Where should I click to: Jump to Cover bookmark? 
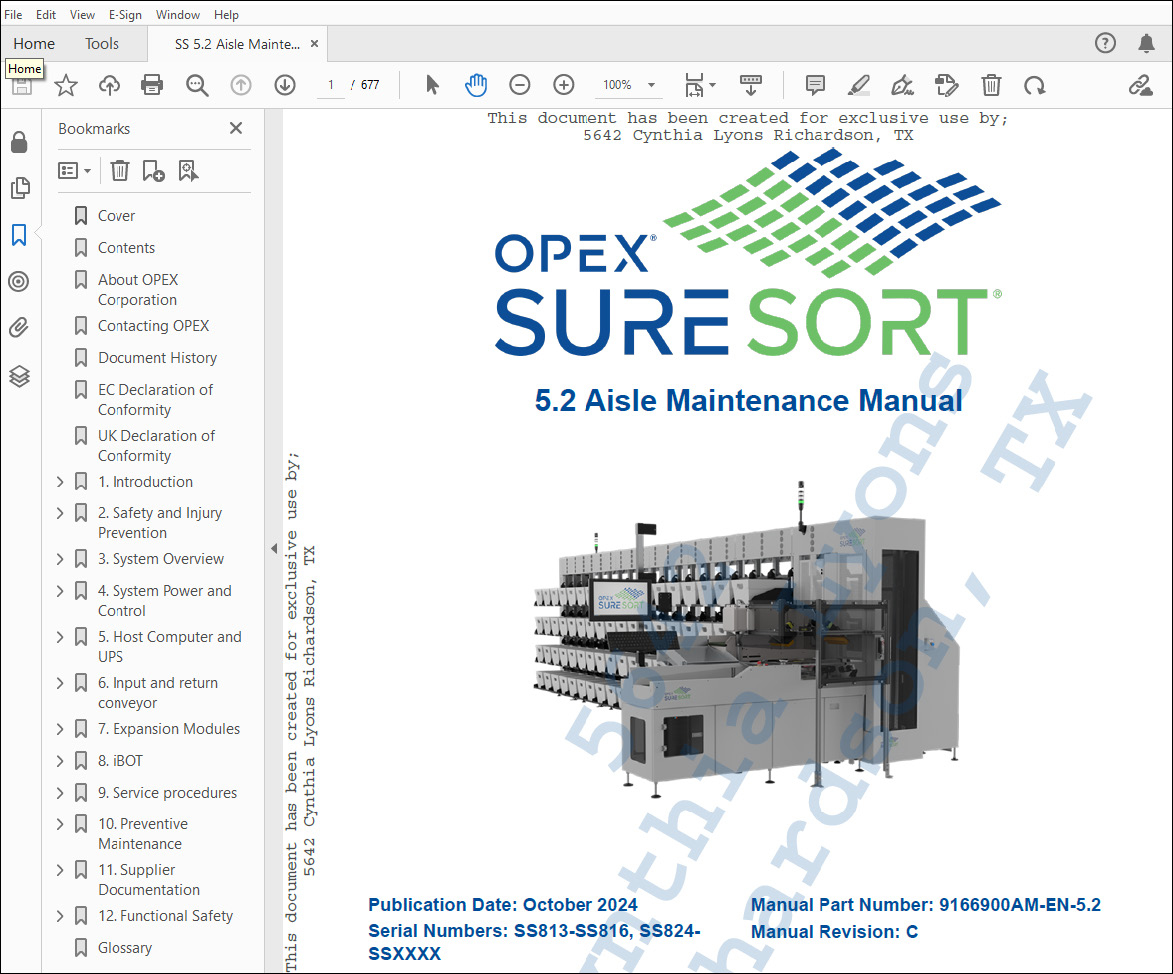coord(116,216)
